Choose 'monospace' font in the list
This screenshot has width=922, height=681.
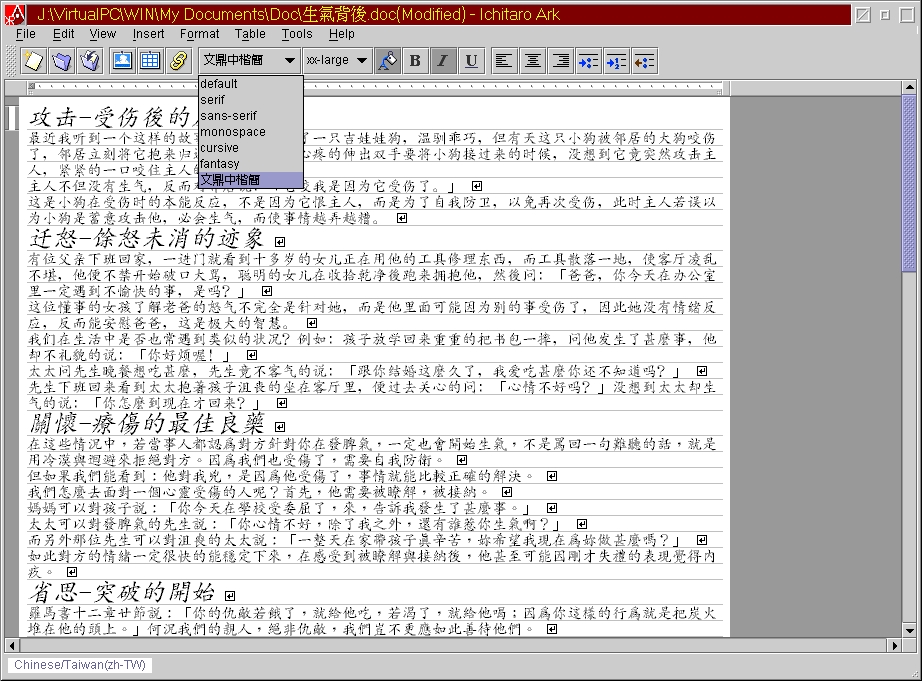[251, 131]
